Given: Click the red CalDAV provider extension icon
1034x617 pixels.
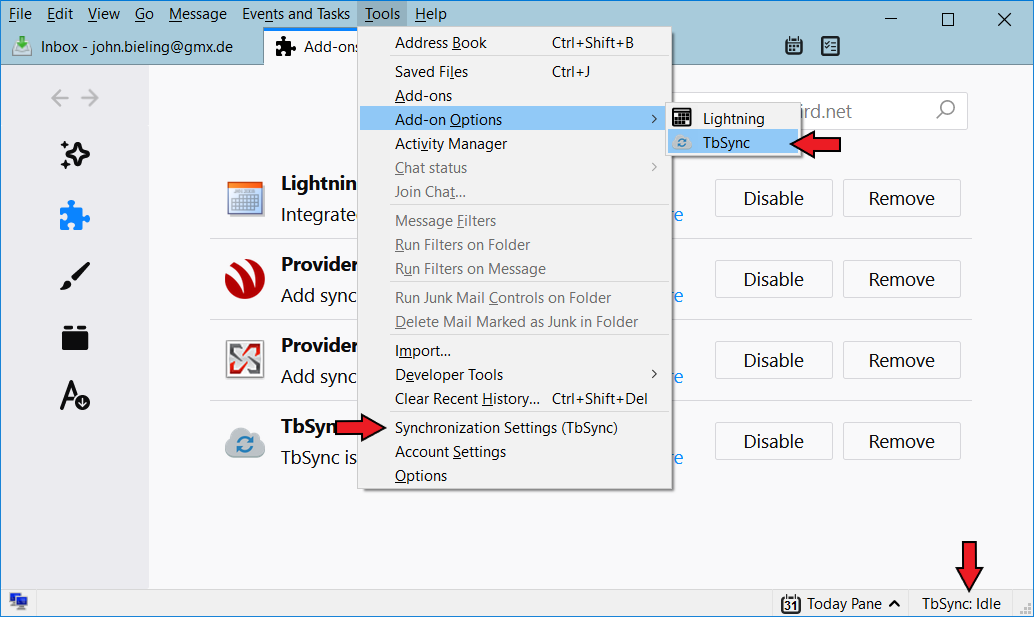Looking at the screenshot, I should coord(245,279).
